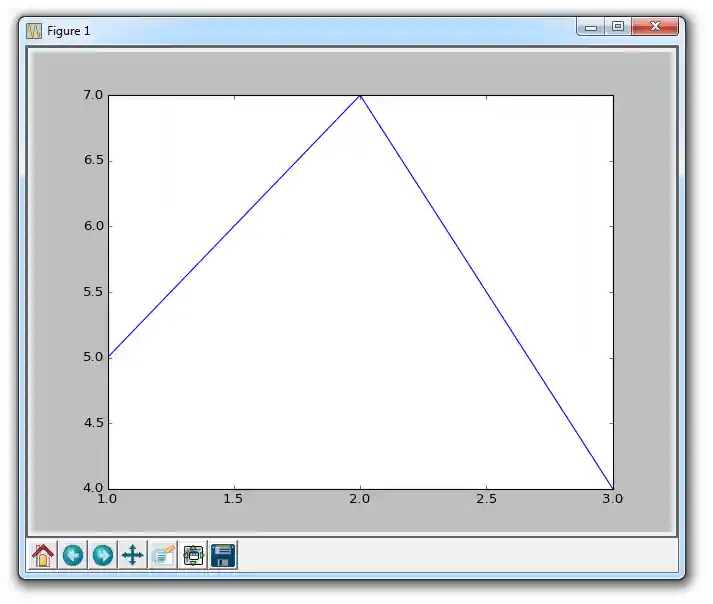Screen dimensions: 713x604
Task: Maximize the Figure 1 window
Action: point(618,27)
